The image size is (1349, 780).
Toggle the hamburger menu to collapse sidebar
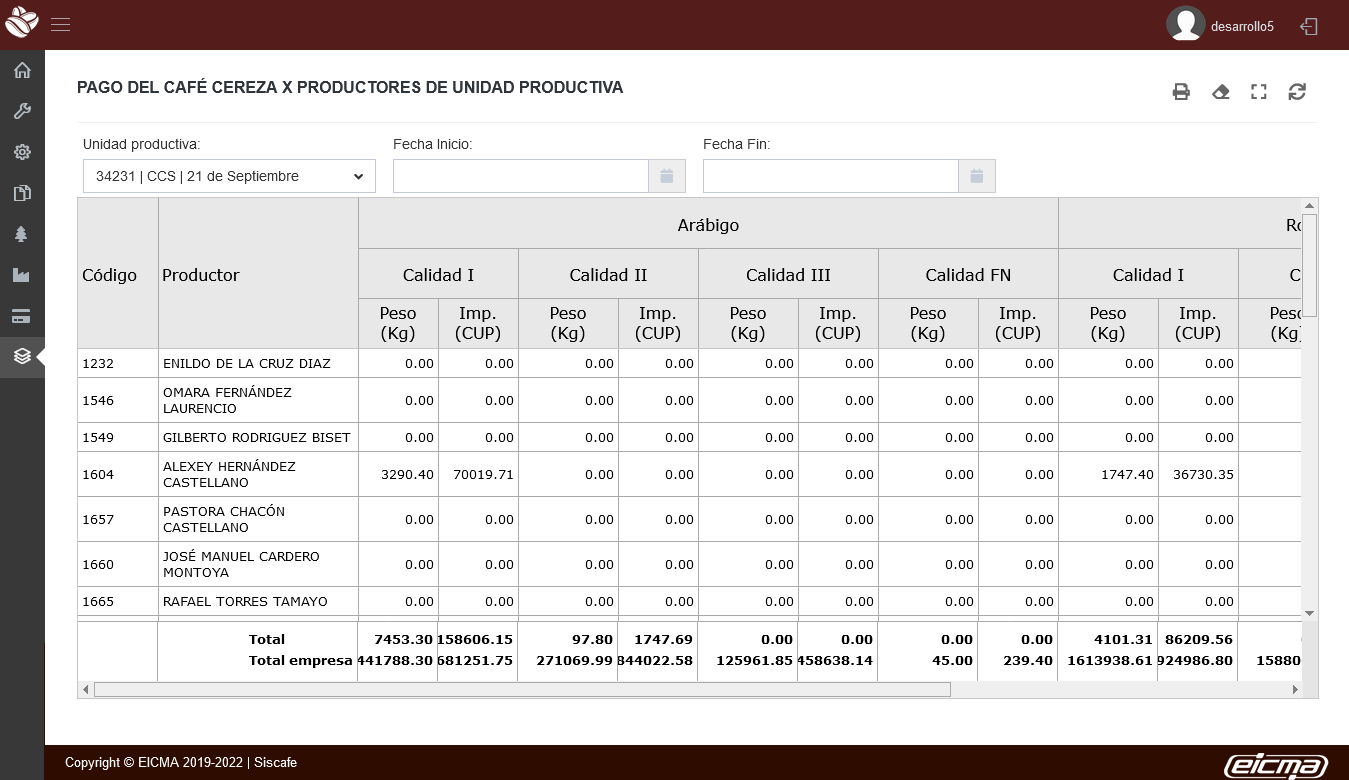point(61,25)
